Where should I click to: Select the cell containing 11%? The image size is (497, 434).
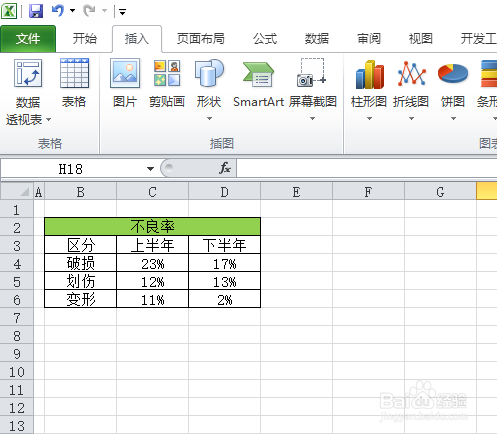[x=152, y=299]
